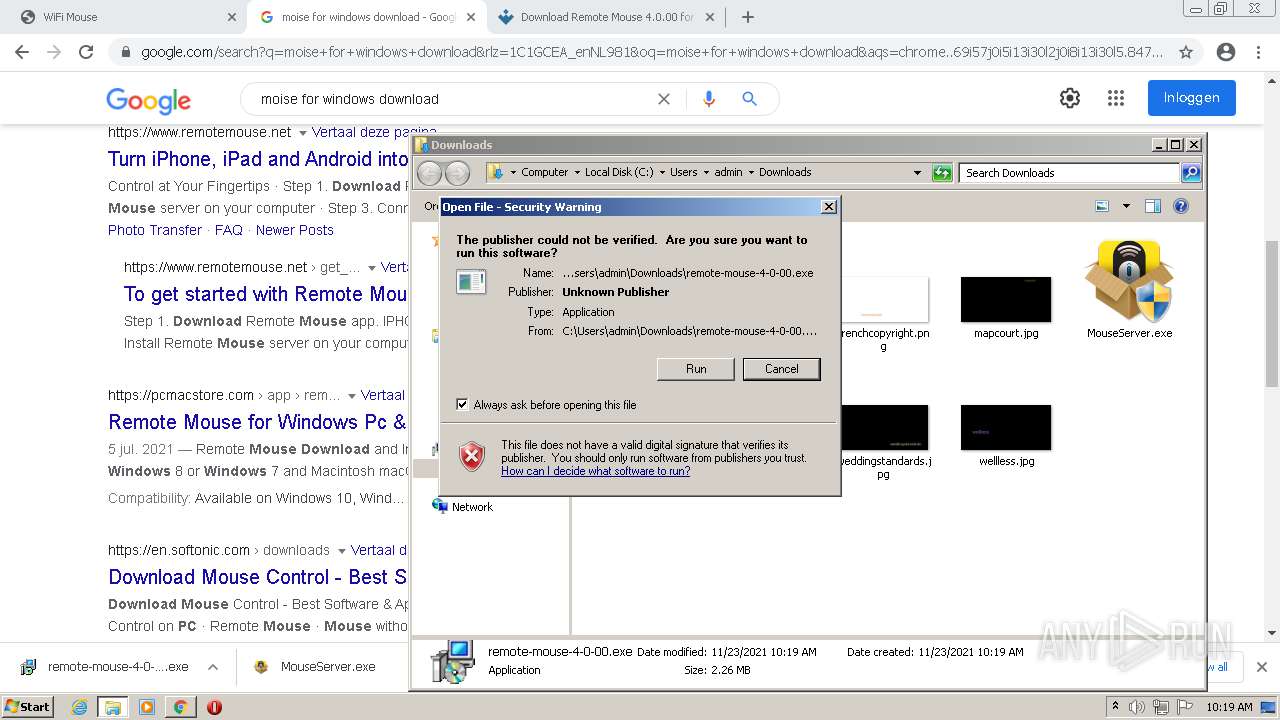
Task: Click the FAQ sitelink
Action: tap(229, 230)
